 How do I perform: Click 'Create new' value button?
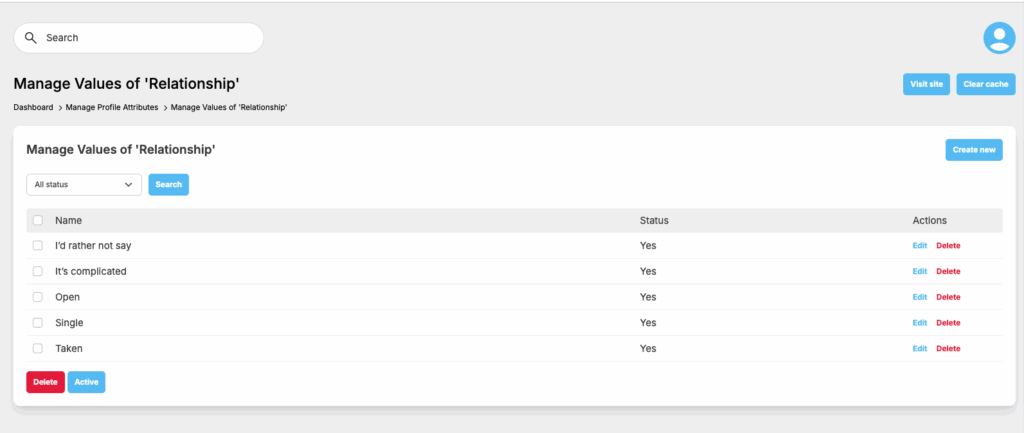point(973,150)
